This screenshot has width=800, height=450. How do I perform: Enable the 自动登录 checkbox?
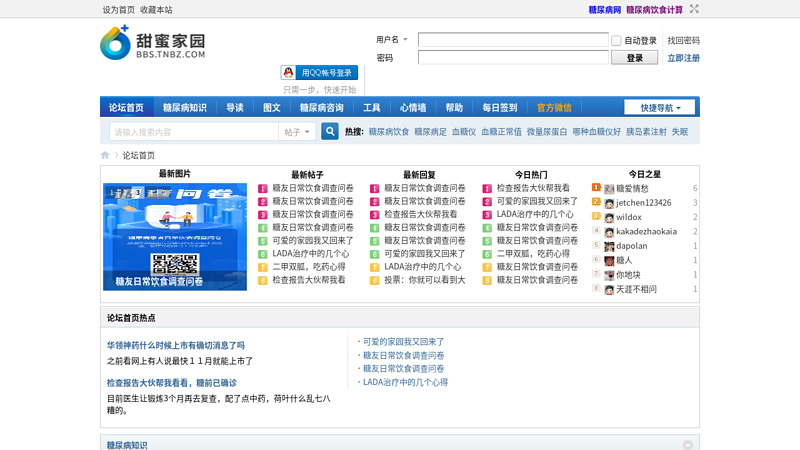pos(616,40)
